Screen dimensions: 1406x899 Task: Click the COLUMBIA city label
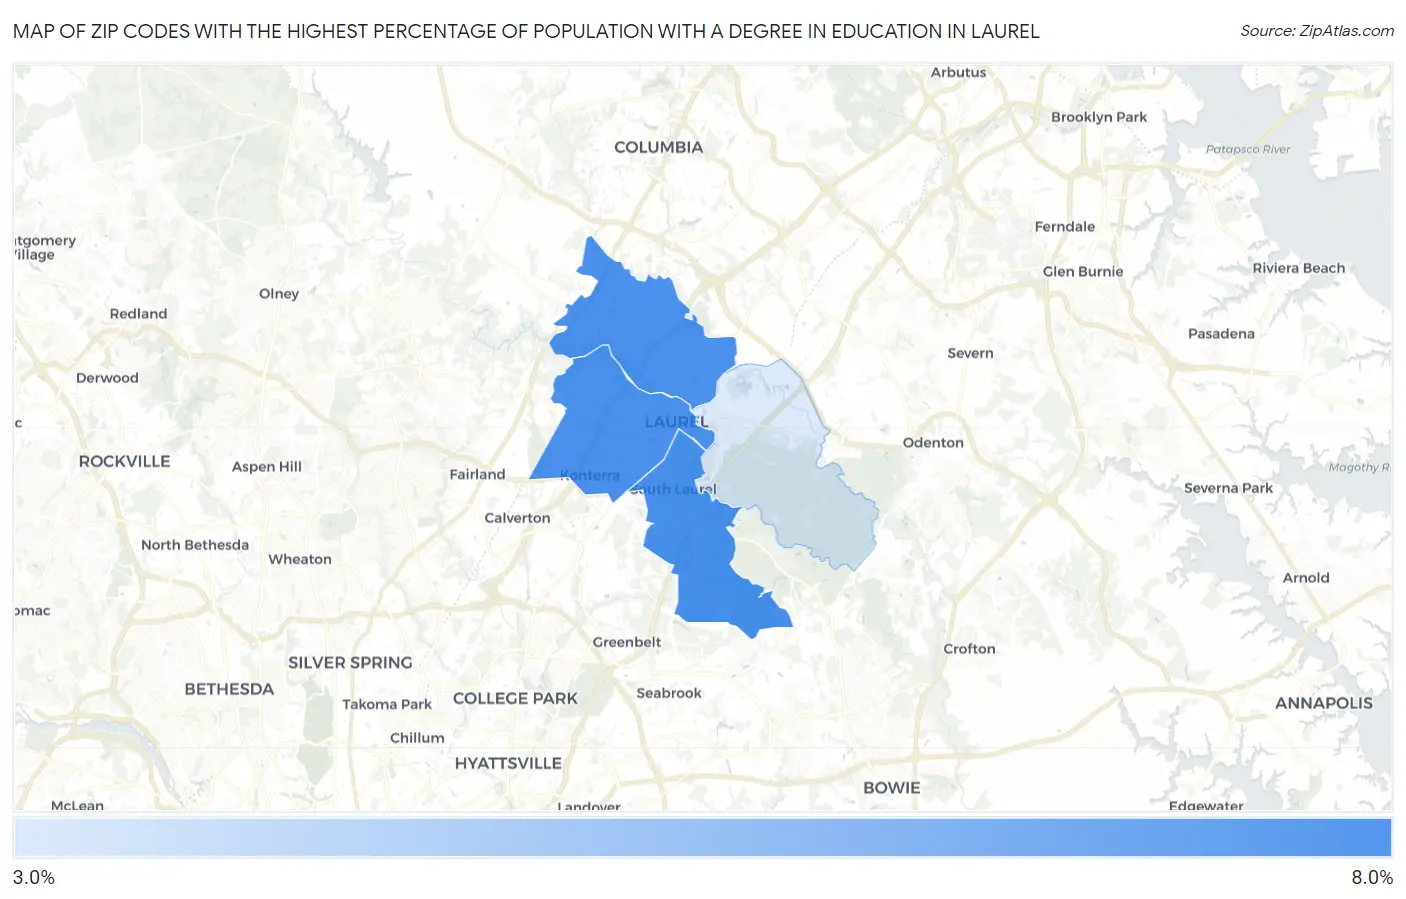pos(658,147)
